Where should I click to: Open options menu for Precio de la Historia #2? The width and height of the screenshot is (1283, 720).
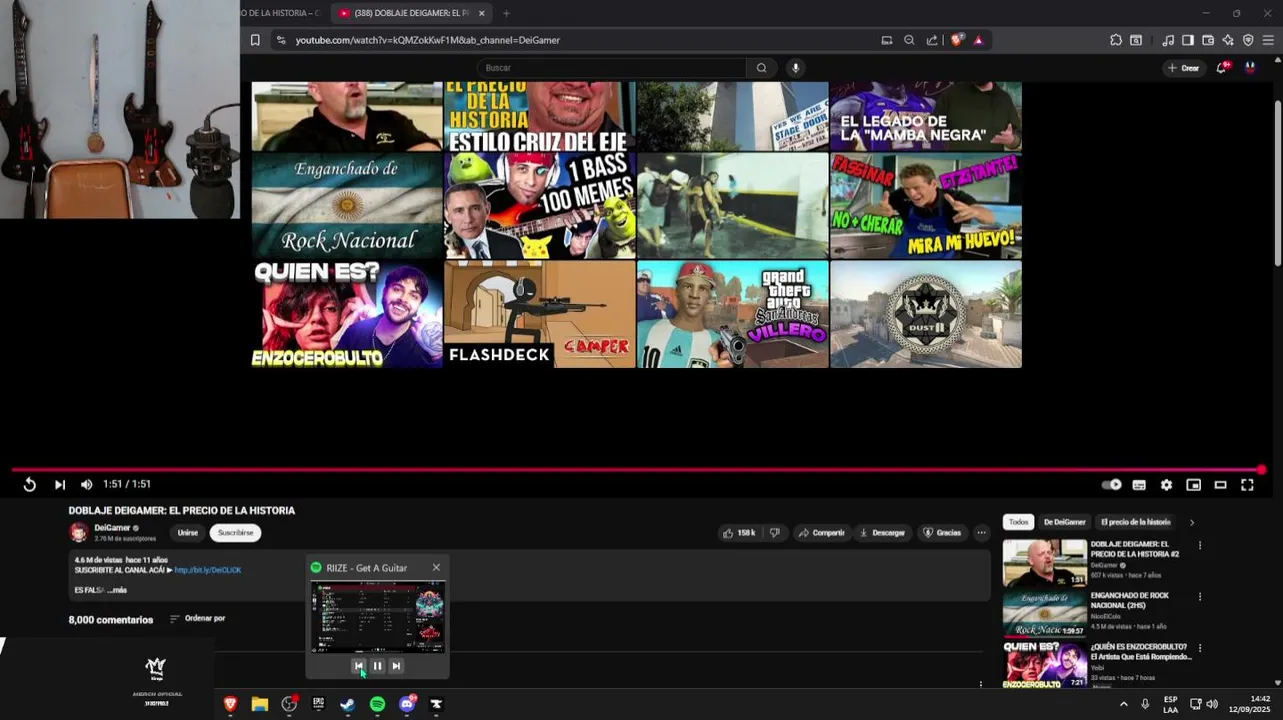point(1200,546)
